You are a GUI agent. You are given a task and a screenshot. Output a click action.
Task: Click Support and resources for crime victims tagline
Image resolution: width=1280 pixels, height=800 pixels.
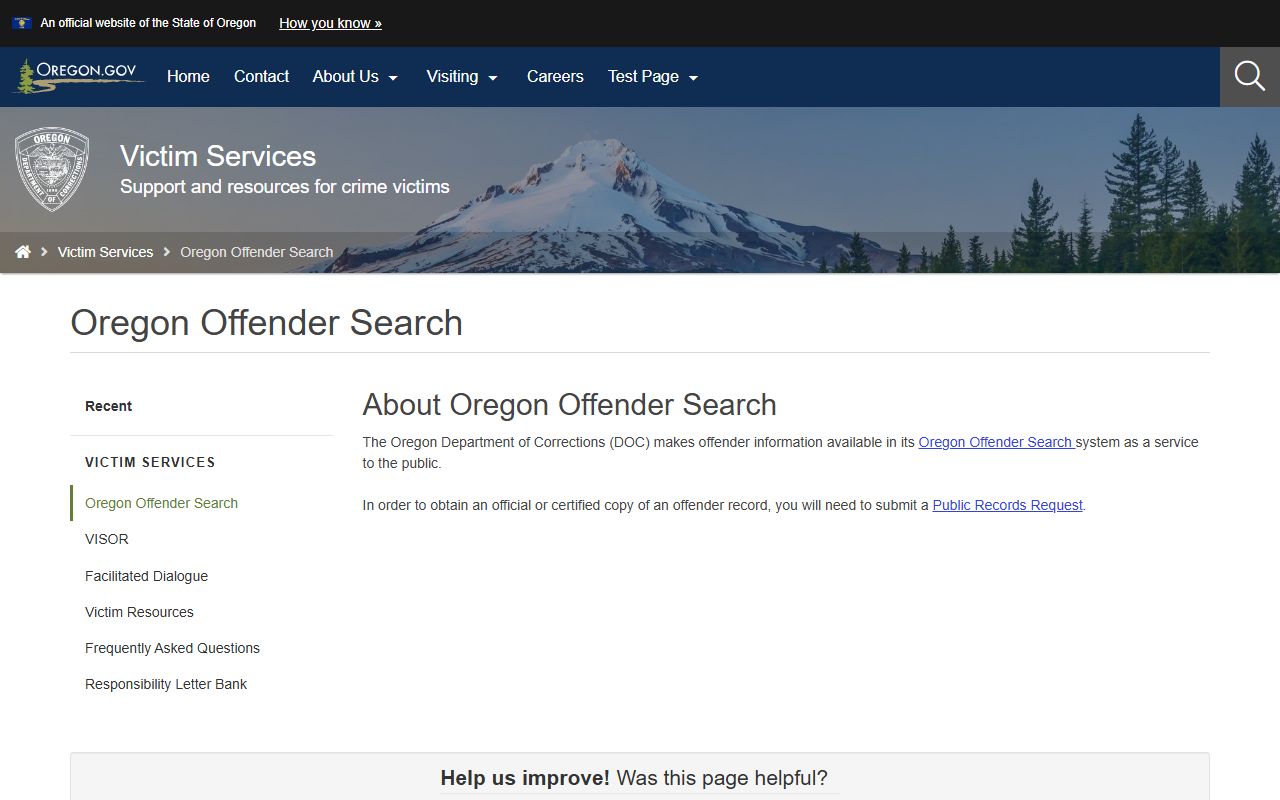click(285, 187)
